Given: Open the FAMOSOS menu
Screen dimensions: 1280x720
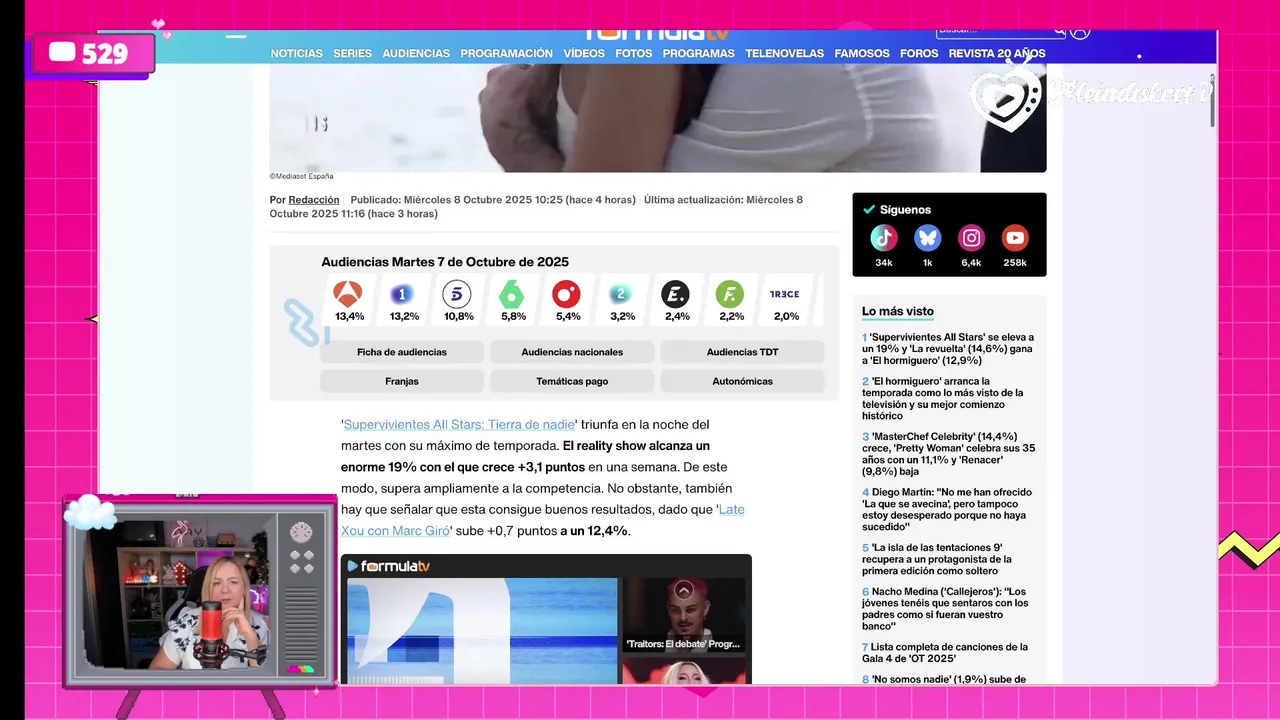Looking at the screenshot, I should (x=862, y=54).
